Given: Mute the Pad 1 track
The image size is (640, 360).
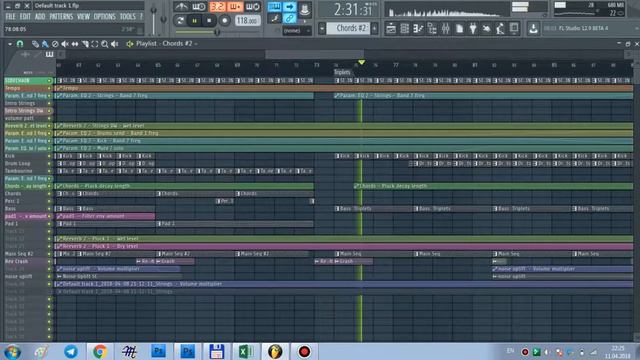Looking at the screenshot, I should pos(50,224).
